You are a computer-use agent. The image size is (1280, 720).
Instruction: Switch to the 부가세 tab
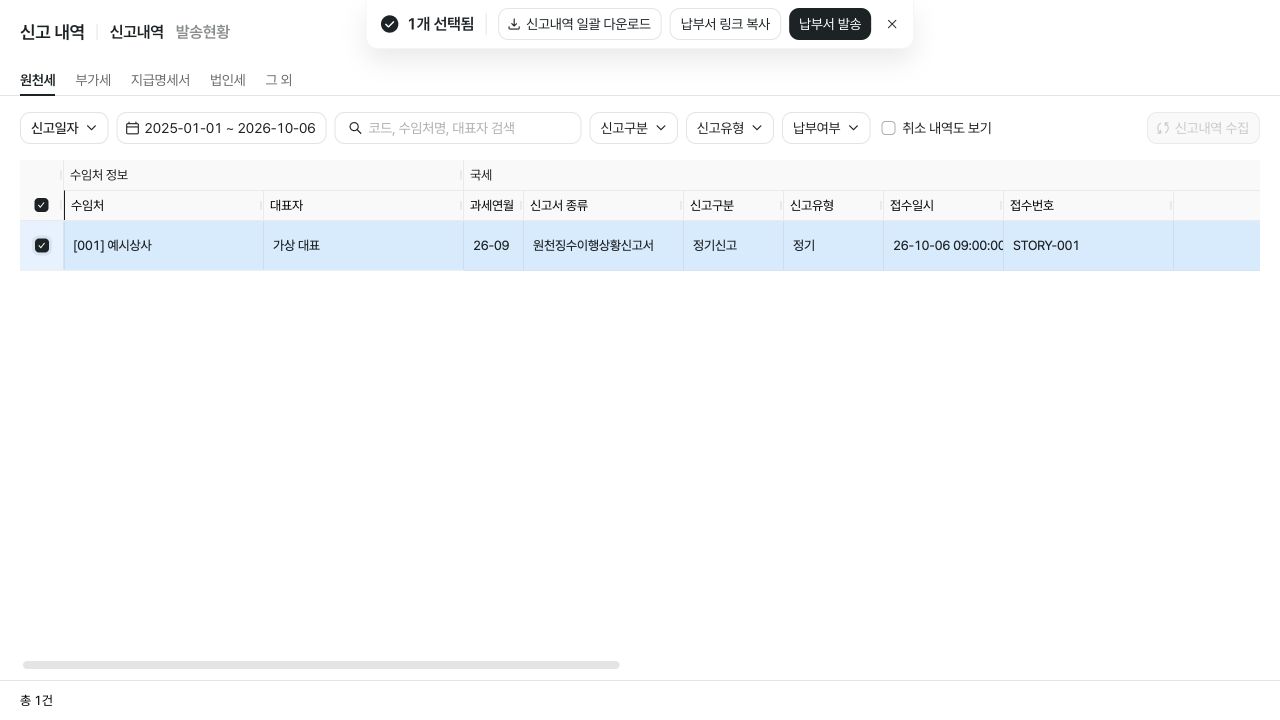pos(93,80)
